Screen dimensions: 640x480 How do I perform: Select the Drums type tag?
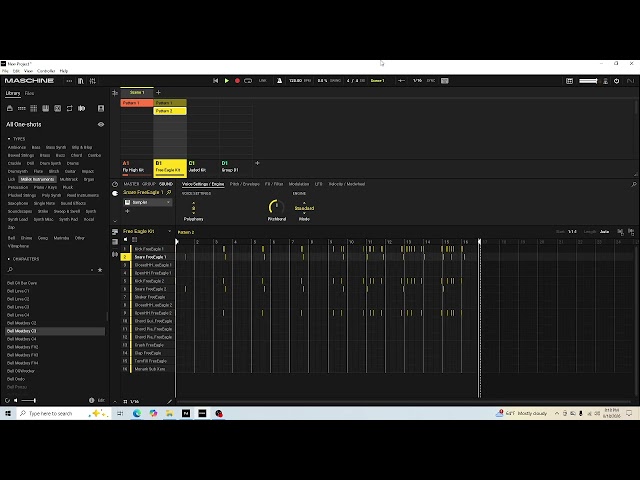(x=73, y=163)
